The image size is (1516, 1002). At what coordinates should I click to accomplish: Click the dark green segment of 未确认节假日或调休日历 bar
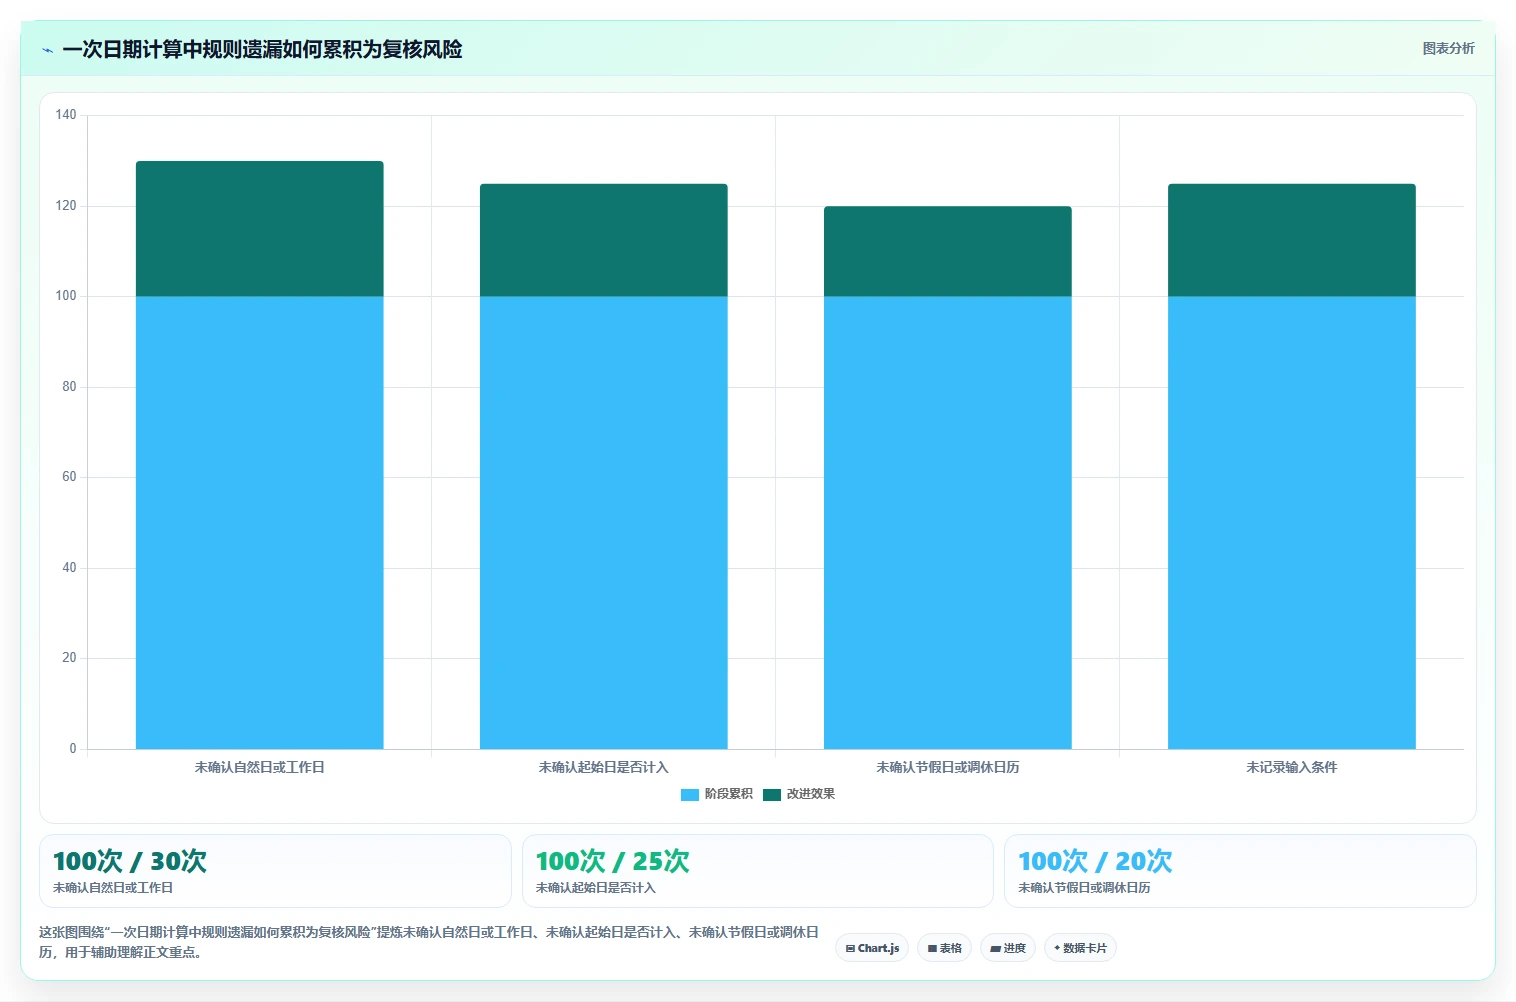pos(947,251)
